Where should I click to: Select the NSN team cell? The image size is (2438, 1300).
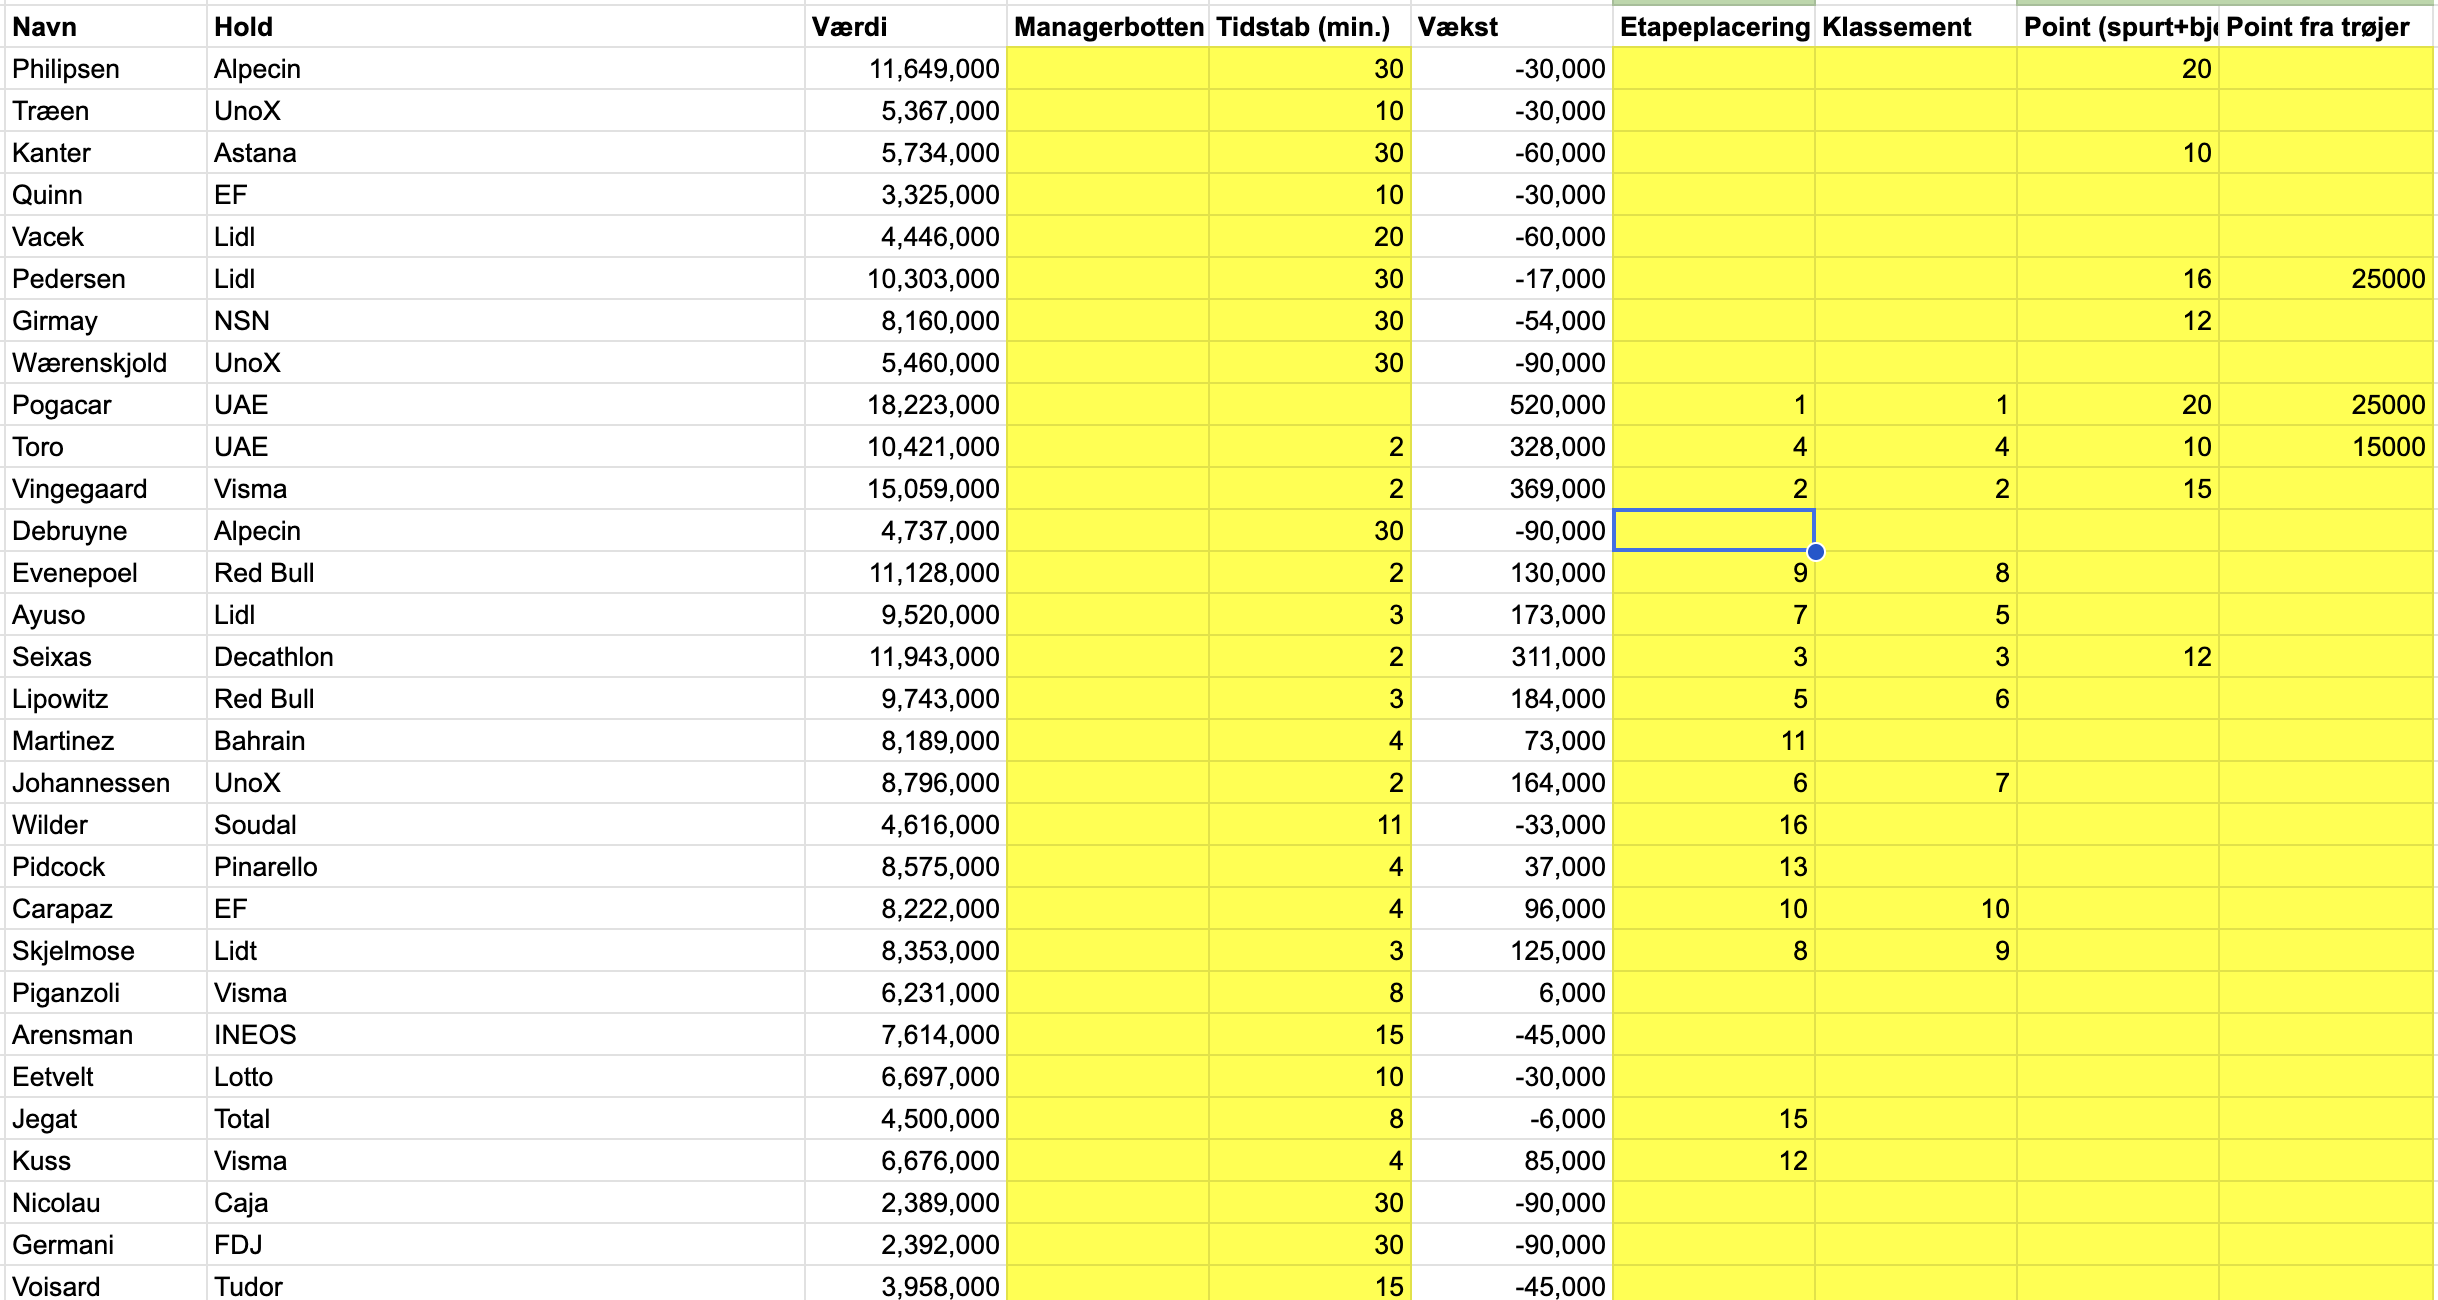[x=506, y=321]
